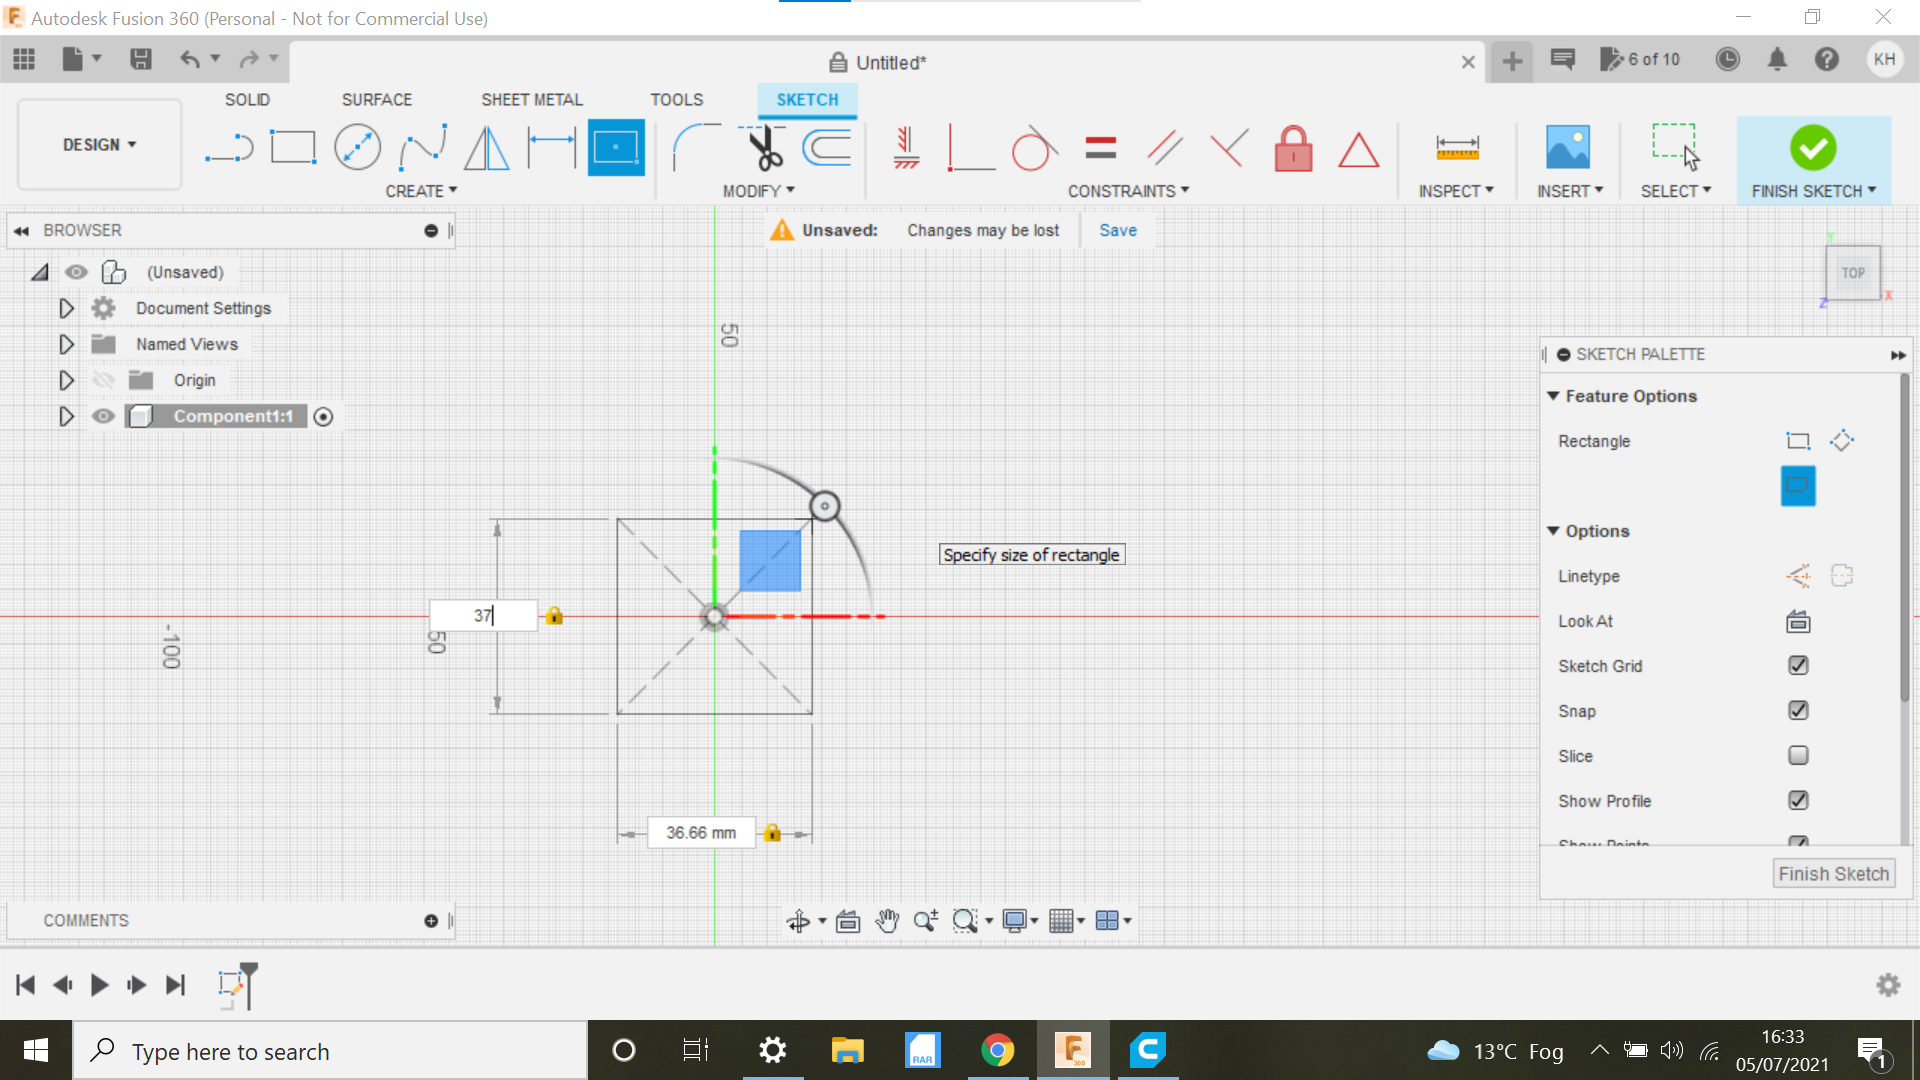
Task: Select the Trim tool in Modify
Action: point(762,146)
